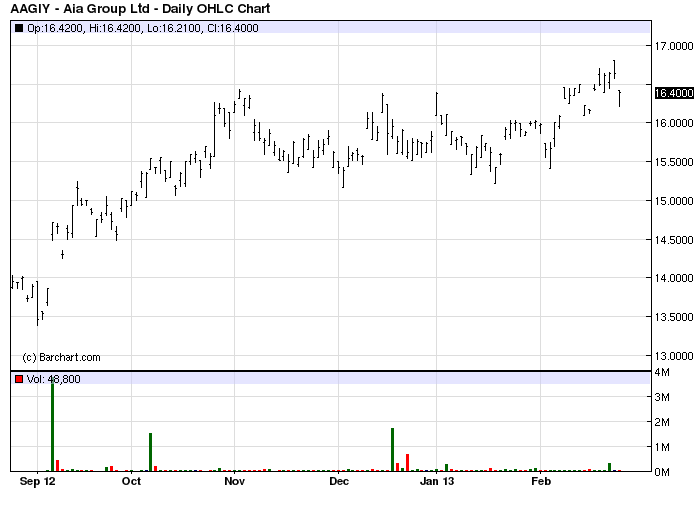Click the 1M volume axis label

662,447
